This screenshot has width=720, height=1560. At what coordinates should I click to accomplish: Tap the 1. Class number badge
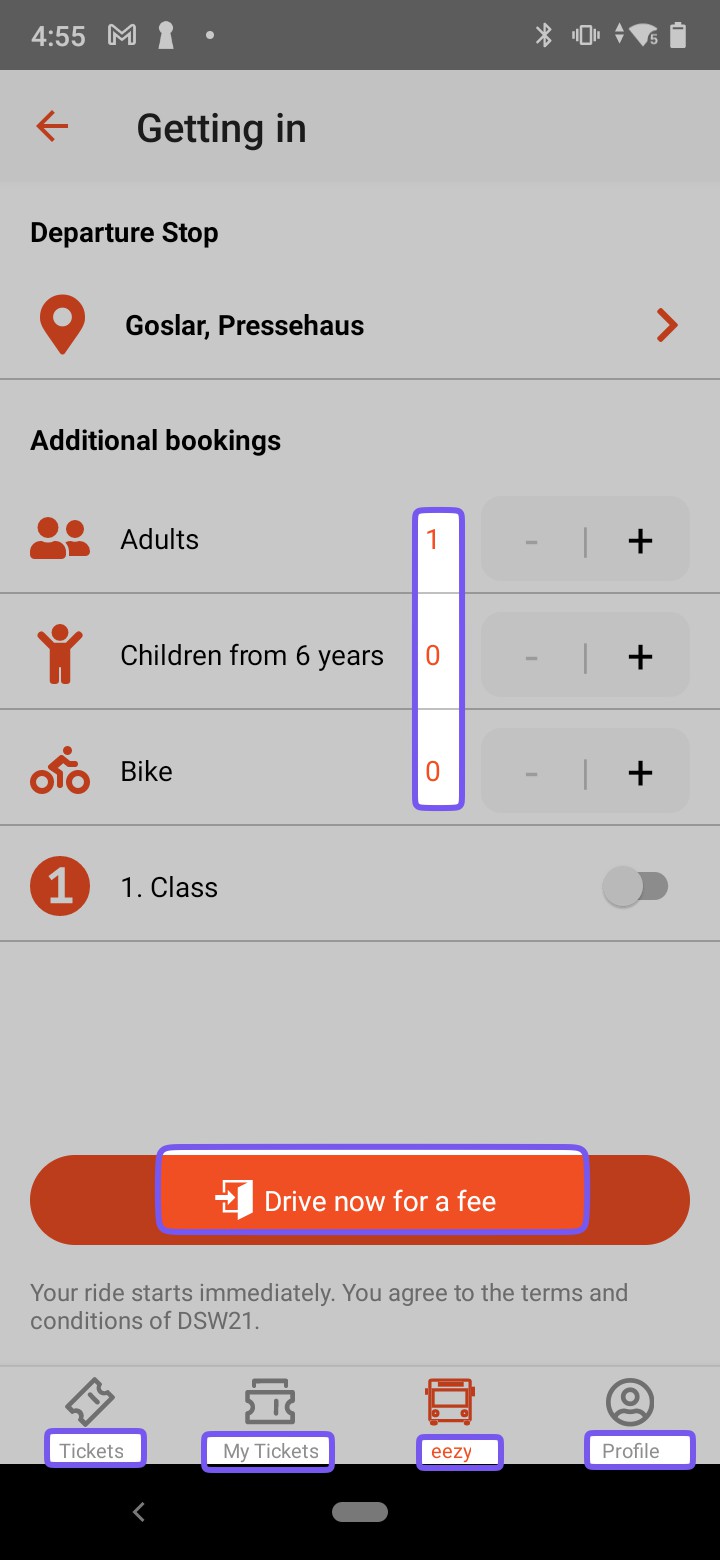60,887
